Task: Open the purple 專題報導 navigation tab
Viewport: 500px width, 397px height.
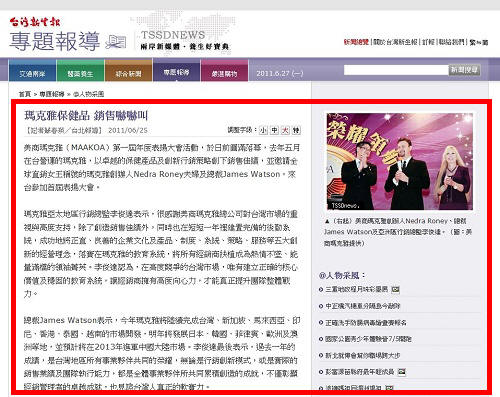Action: (x=176, y=71)
